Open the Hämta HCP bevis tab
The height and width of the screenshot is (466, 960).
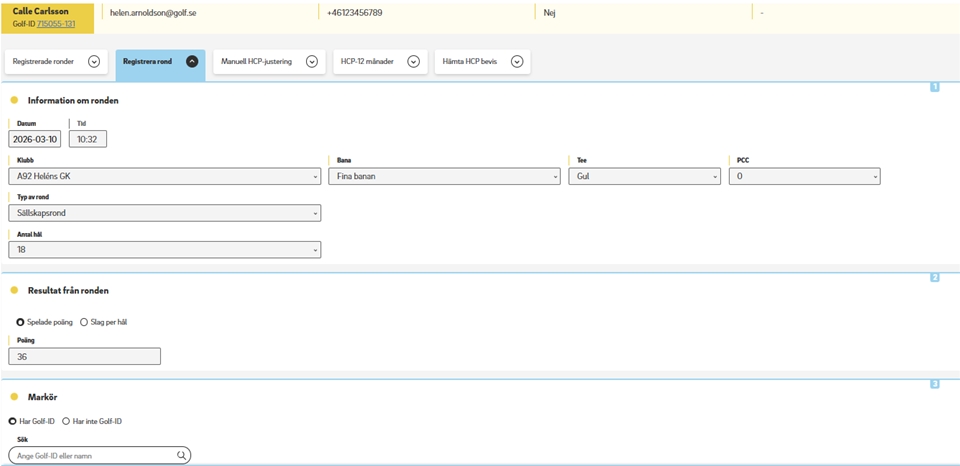point(470,61)
